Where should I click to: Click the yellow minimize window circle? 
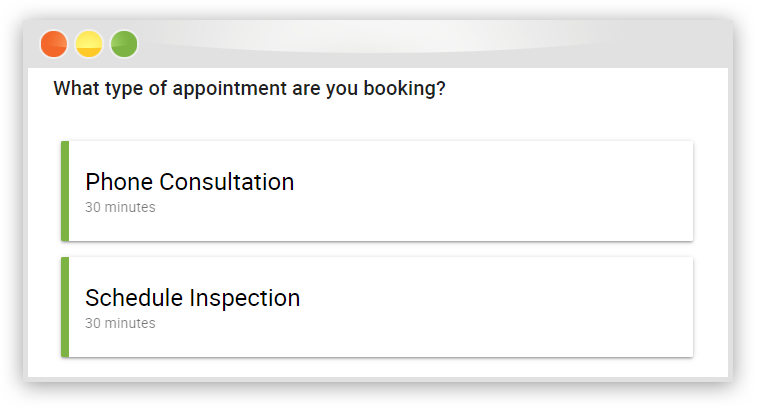(89, 44)
